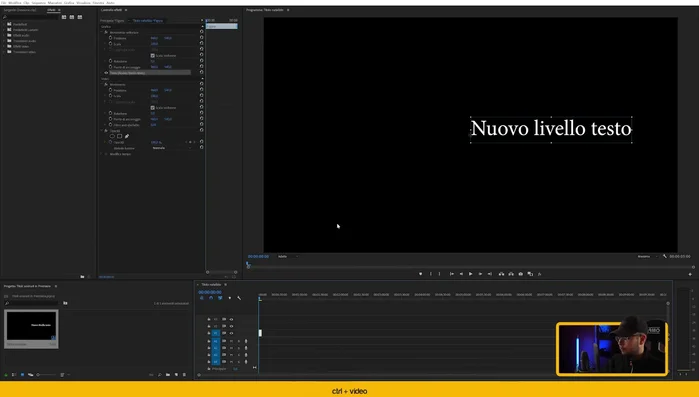
Task: Click the Program monitor playhead scrubber
Action: [x=248, y=265]
